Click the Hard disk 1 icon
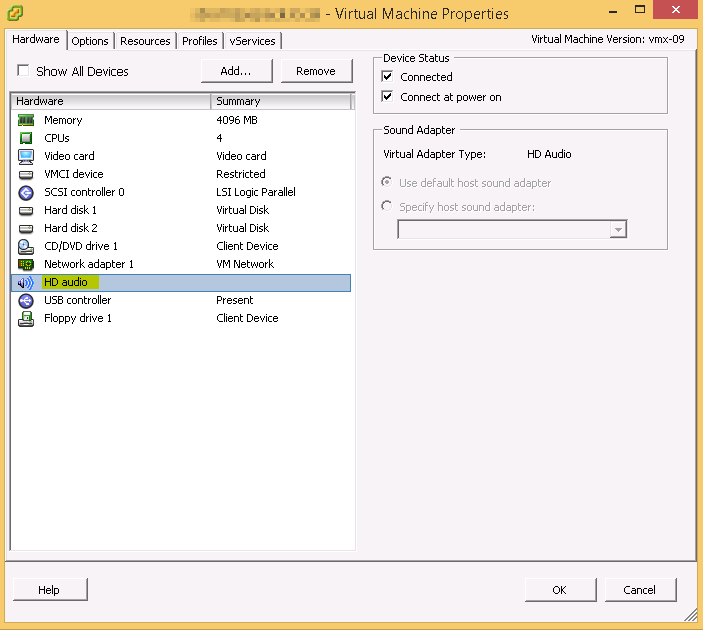 (26, 210)
